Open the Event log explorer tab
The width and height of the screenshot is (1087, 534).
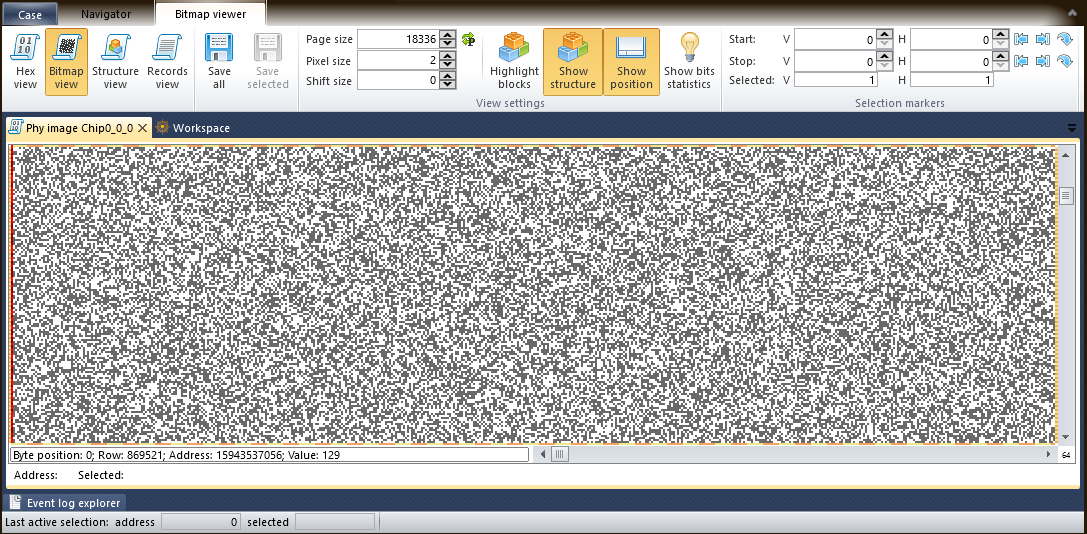[x=65, y=503]
